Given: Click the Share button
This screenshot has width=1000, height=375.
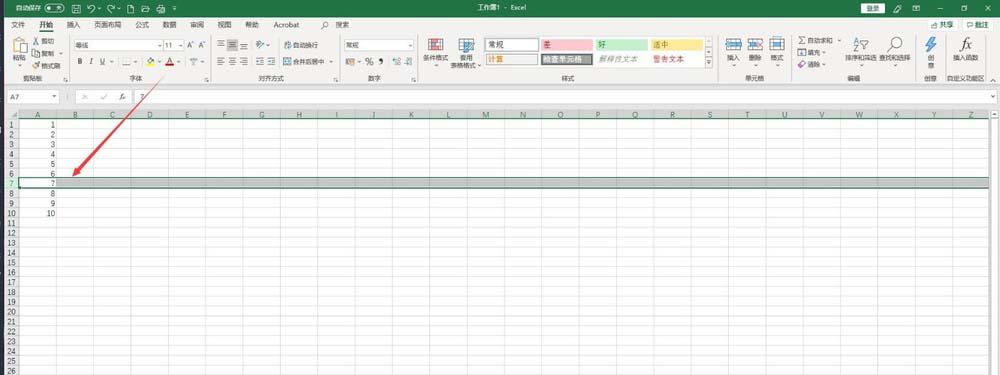Looking at the screenshot, I should (x=943, y=25).
